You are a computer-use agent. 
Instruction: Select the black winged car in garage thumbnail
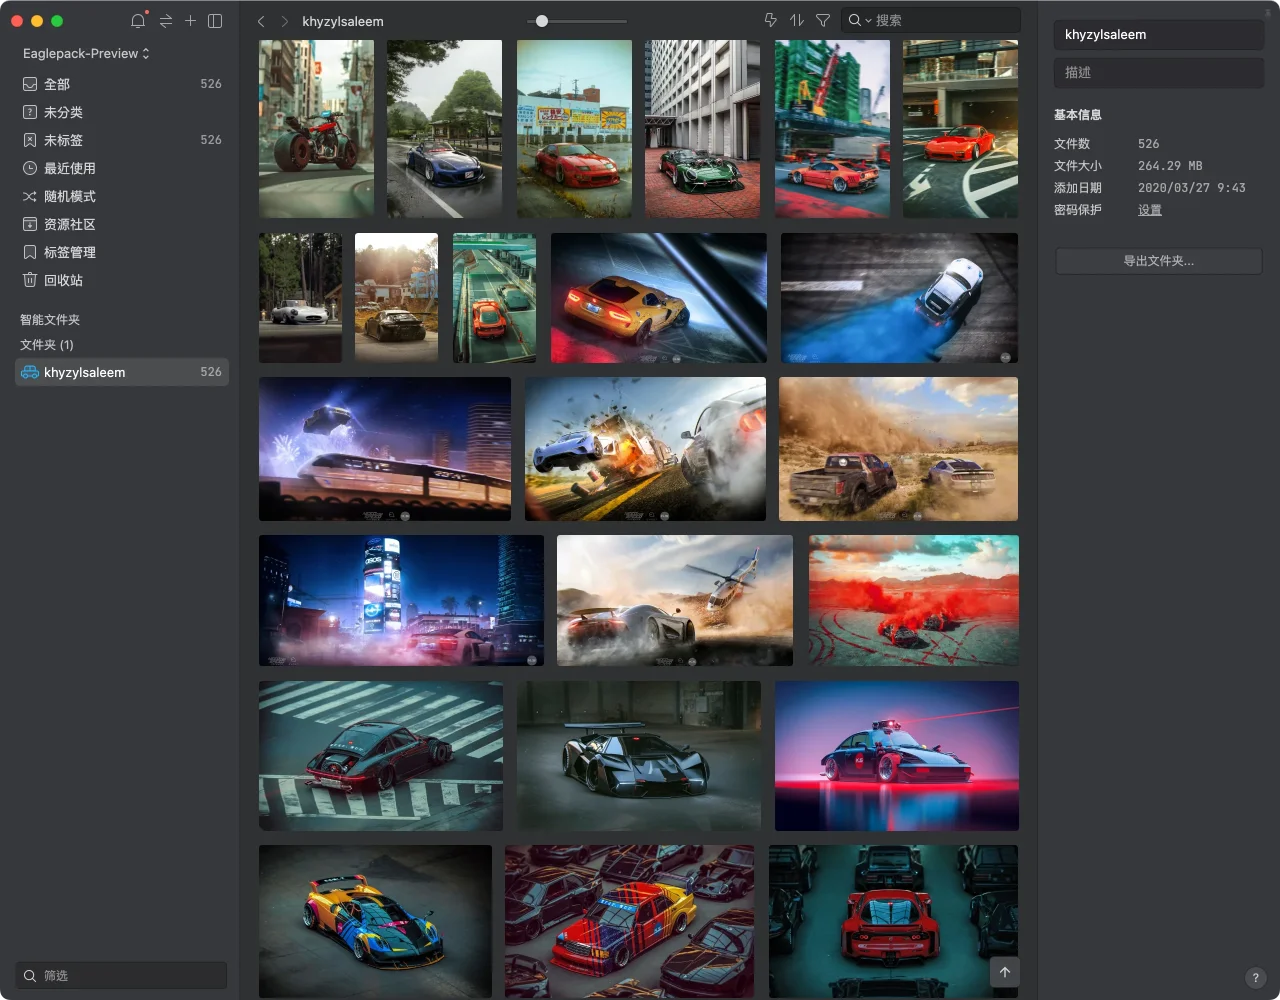pos(639,756)
